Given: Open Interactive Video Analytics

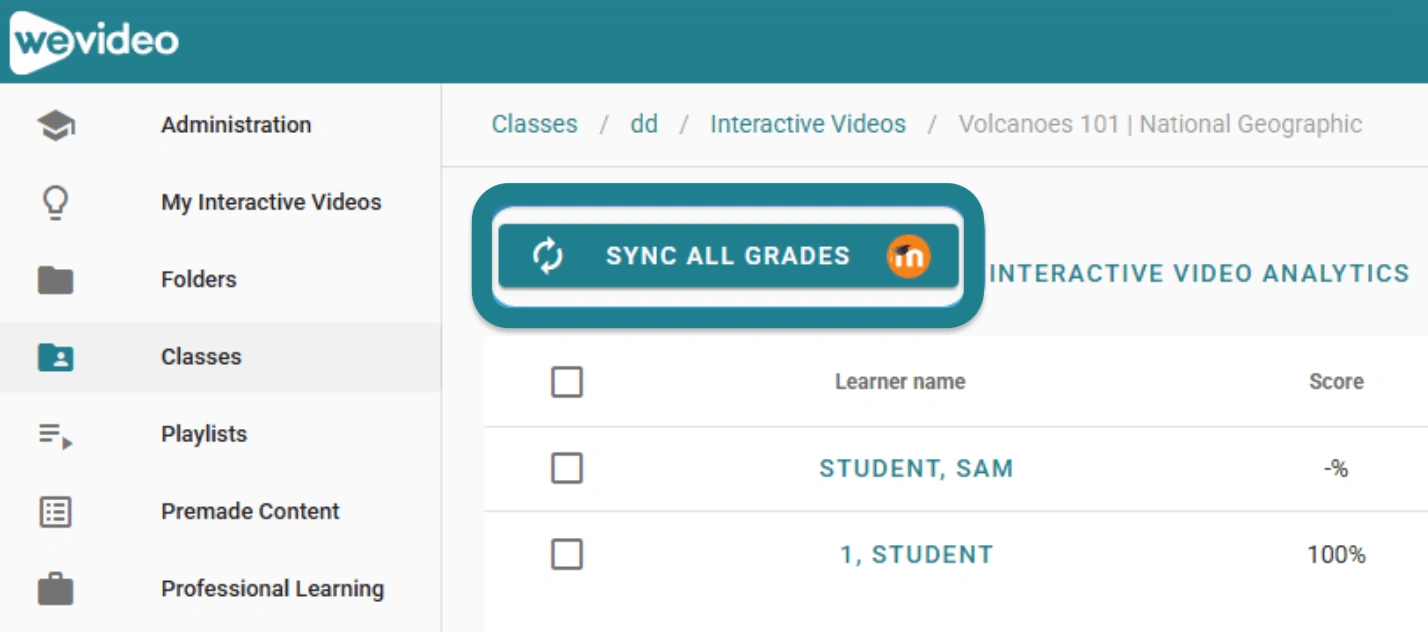Looking at the screenshot, I should coord(1199,274).
